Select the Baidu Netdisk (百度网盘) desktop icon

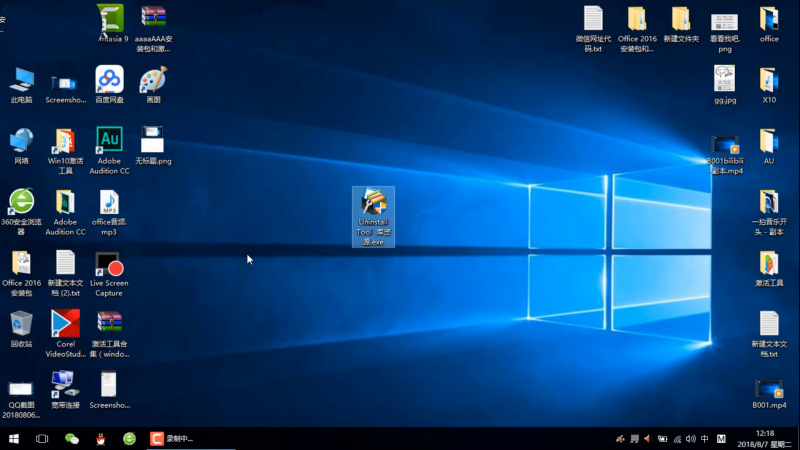[x=109, y=84]
